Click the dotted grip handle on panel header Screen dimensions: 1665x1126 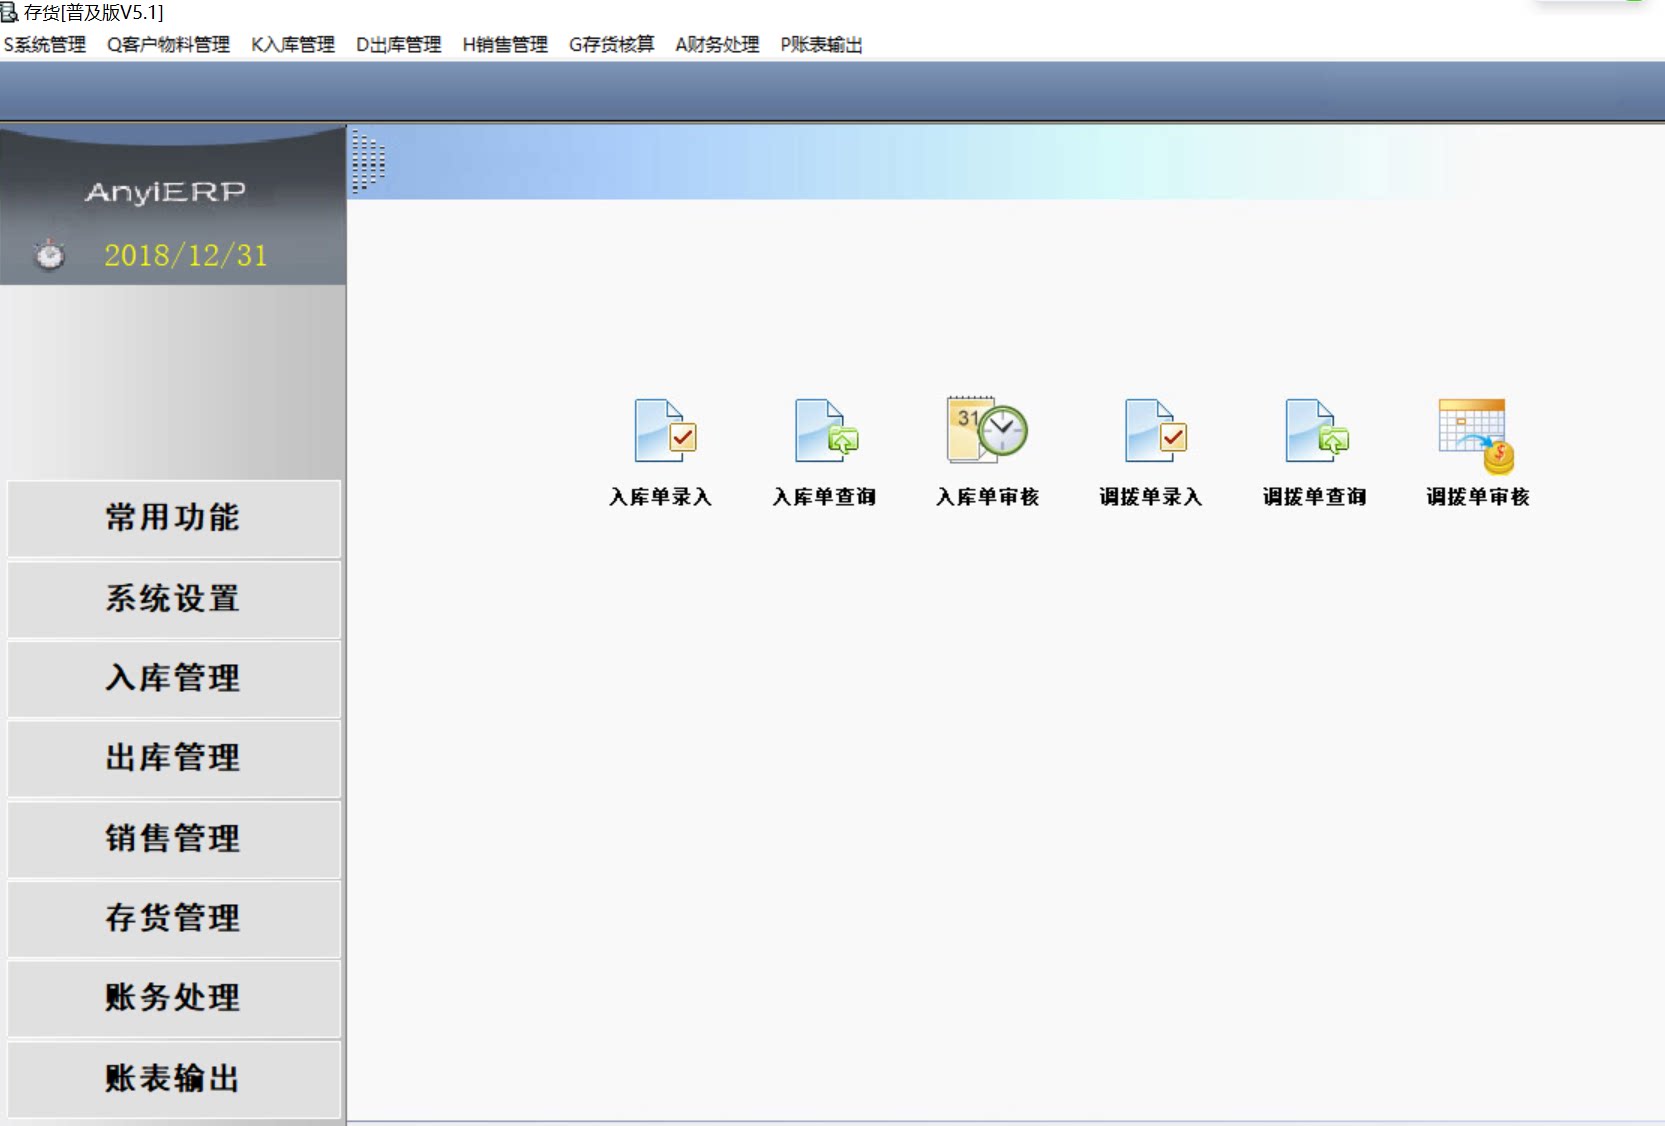(367, 161)
